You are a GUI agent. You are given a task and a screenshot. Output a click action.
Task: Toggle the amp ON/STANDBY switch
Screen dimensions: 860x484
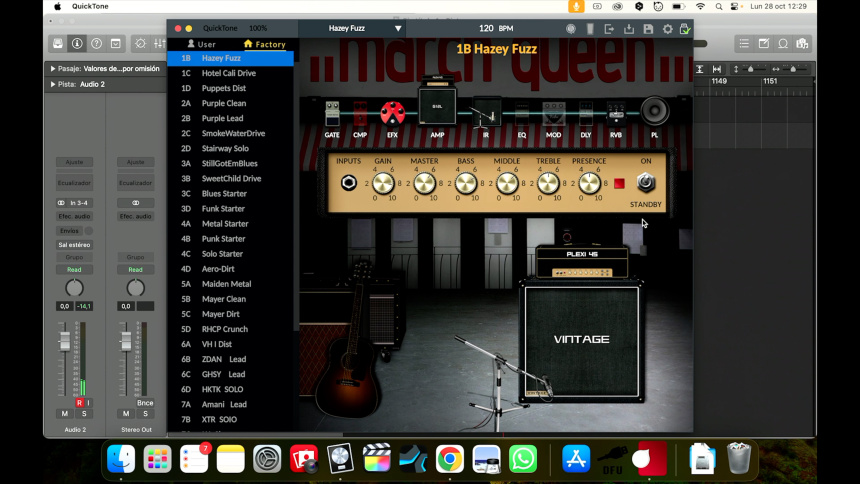click(x=646, y=182)
